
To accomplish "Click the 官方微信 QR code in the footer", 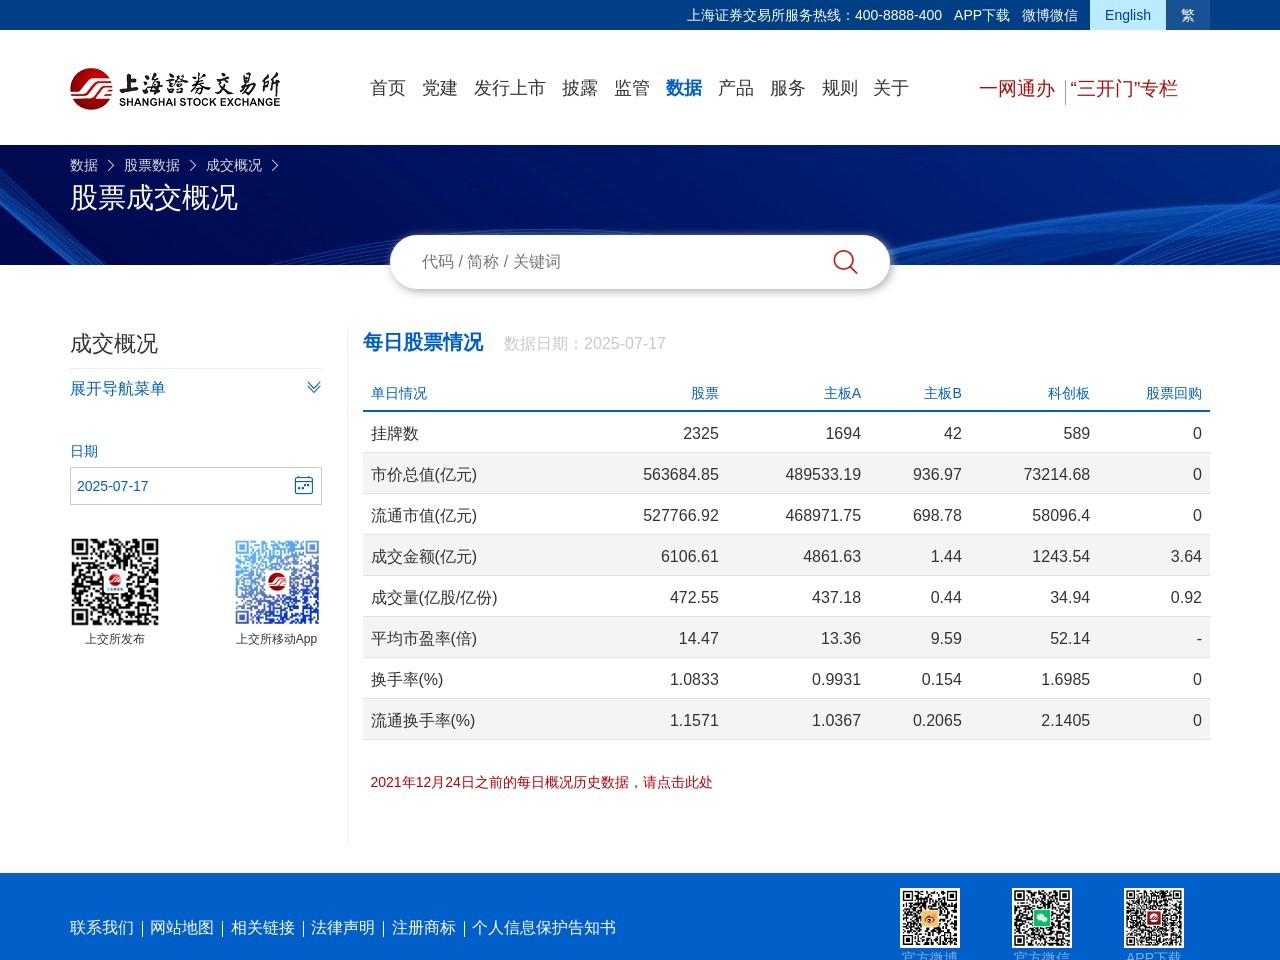I will click(x=1042, y=918).
